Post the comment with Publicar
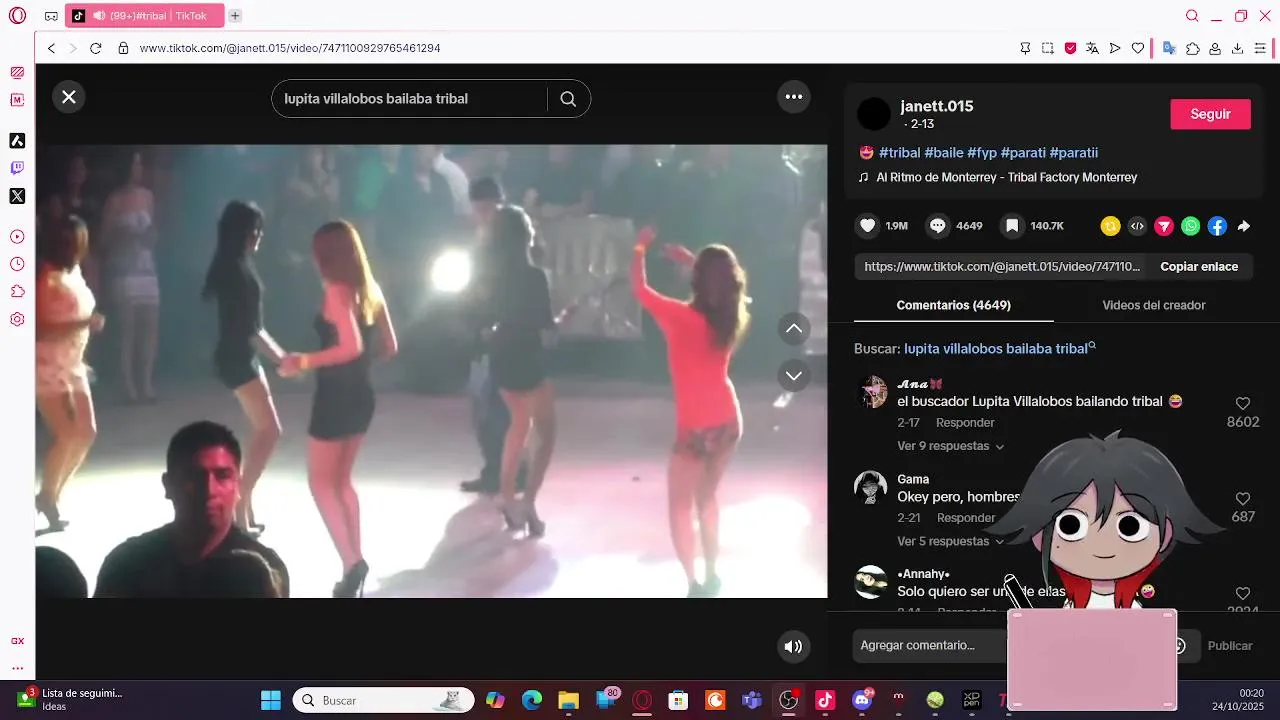This screenshot has width=1280, height=720. click(1230, 646)
